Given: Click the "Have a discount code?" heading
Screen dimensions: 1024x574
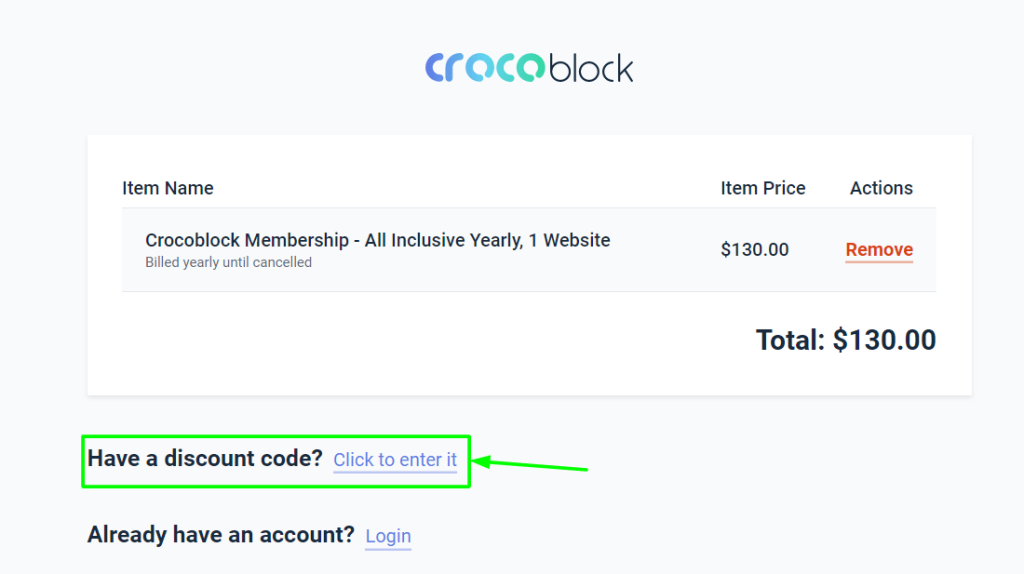Looking at the screenshot, I should (x=205, y=458).
